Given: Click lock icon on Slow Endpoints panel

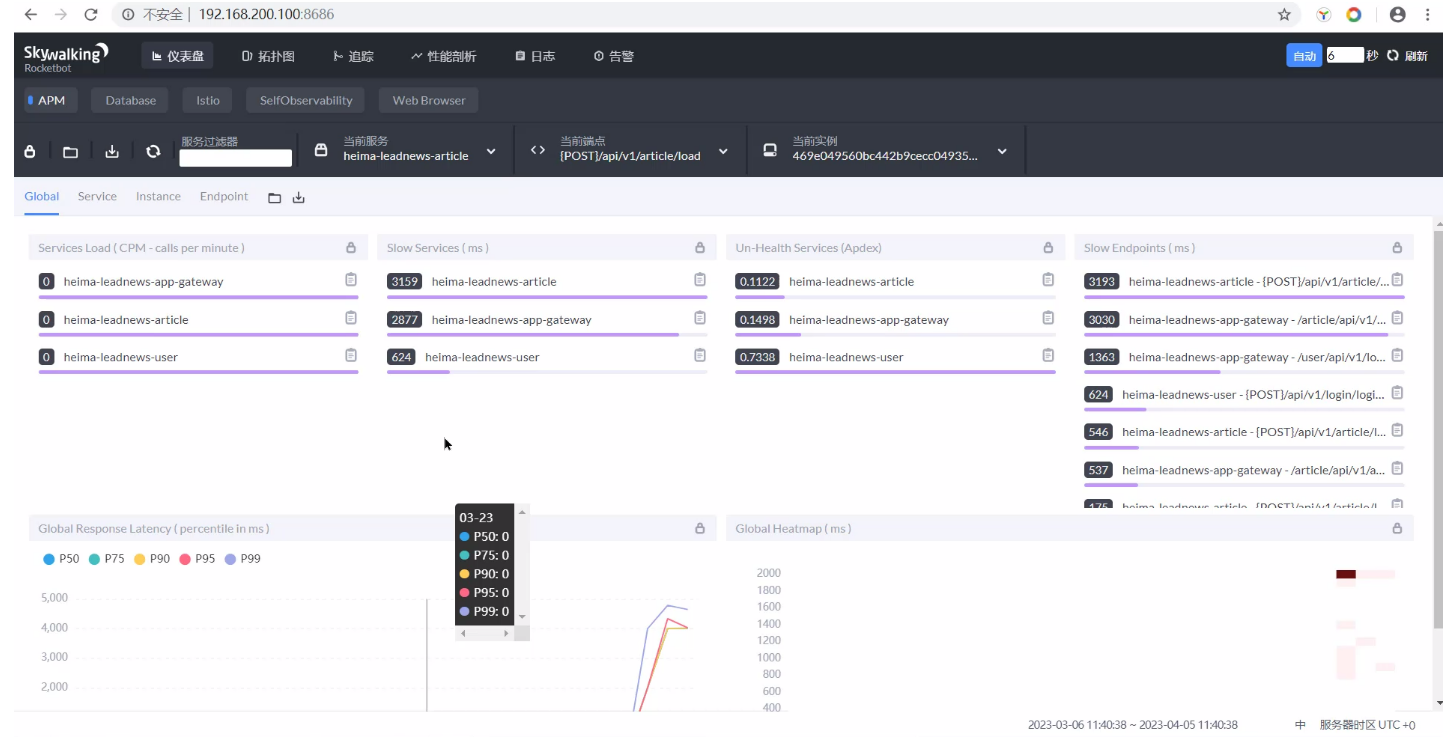Looking at the screenshot, I should coord(1397,248).
